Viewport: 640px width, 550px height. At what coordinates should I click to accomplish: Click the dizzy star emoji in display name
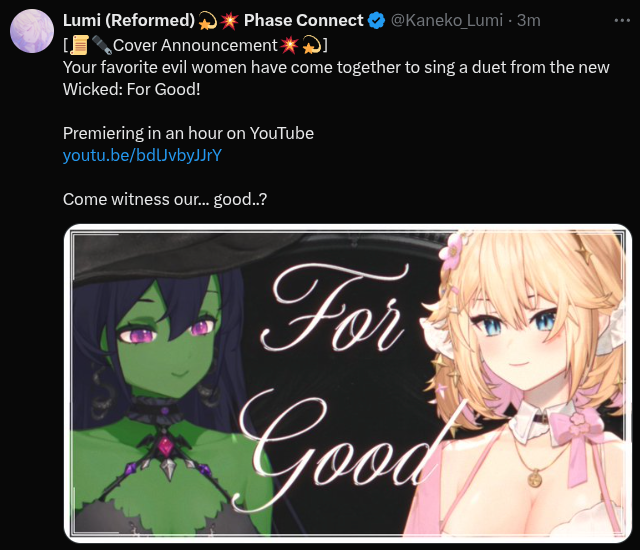(x=207, y=20)
